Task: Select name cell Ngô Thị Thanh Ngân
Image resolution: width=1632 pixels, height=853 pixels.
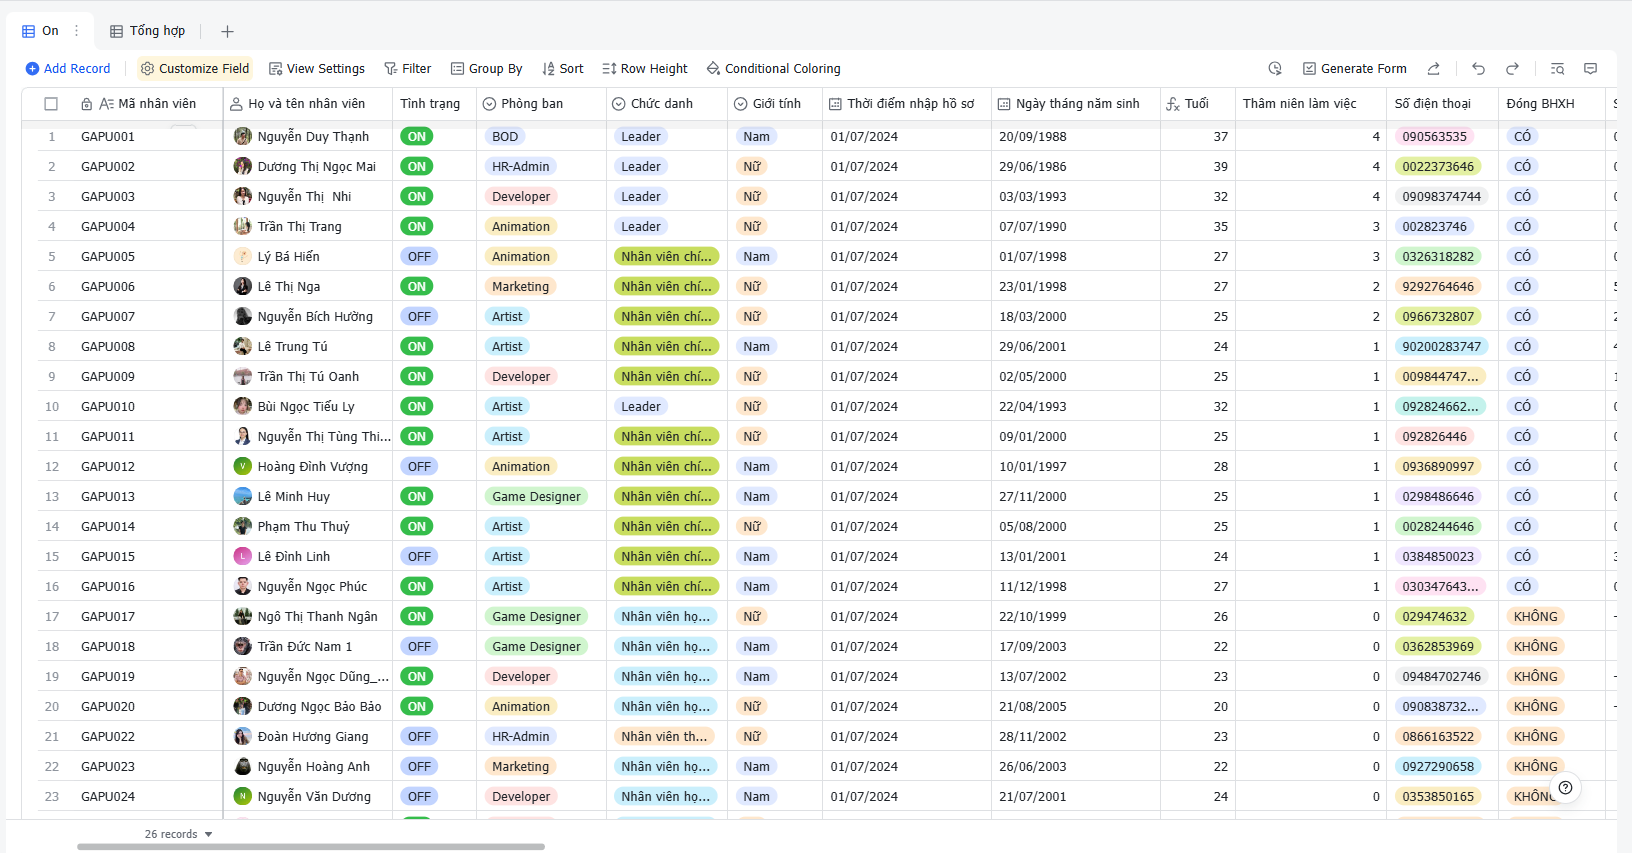Action: [308, 616]
